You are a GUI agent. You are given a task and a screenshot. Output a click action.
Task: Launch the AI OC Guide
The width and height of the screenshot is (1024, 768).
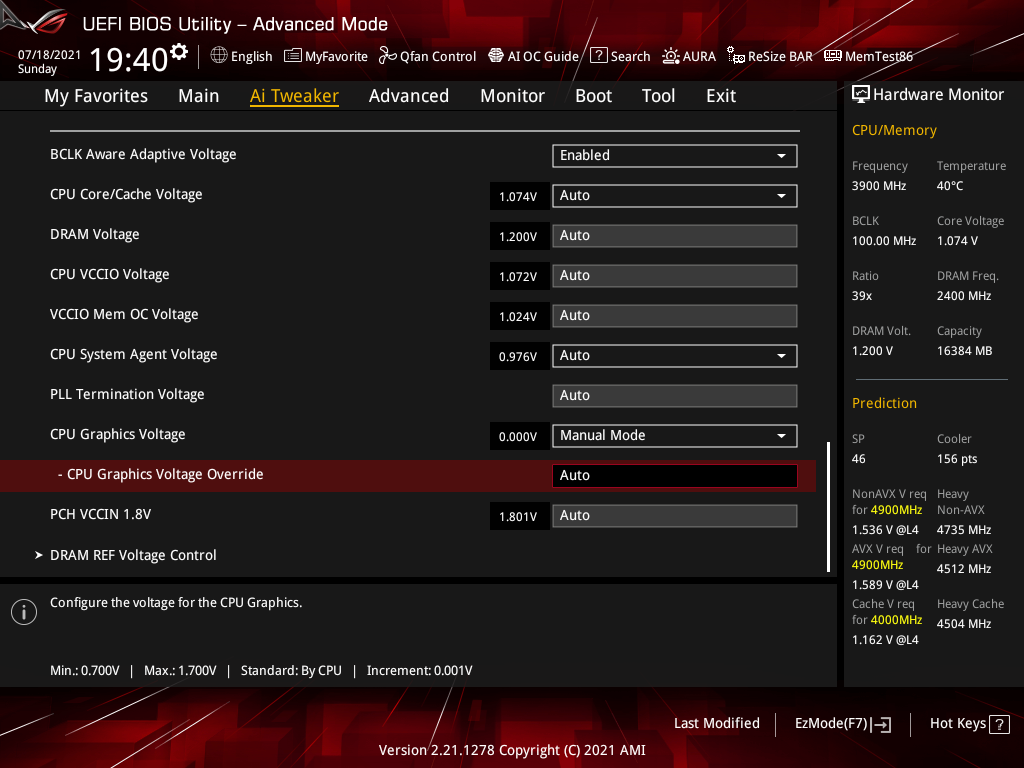click(x=533, y=56)
